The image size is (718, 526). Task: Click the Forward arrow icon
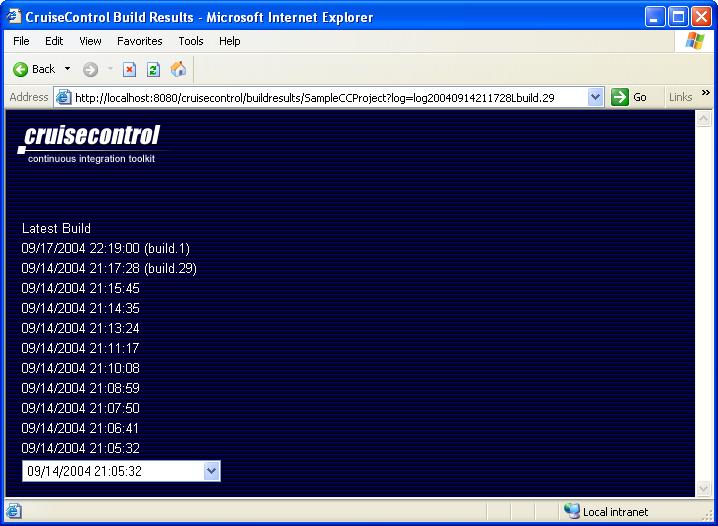pyautogui.click(x=90, y=70)
